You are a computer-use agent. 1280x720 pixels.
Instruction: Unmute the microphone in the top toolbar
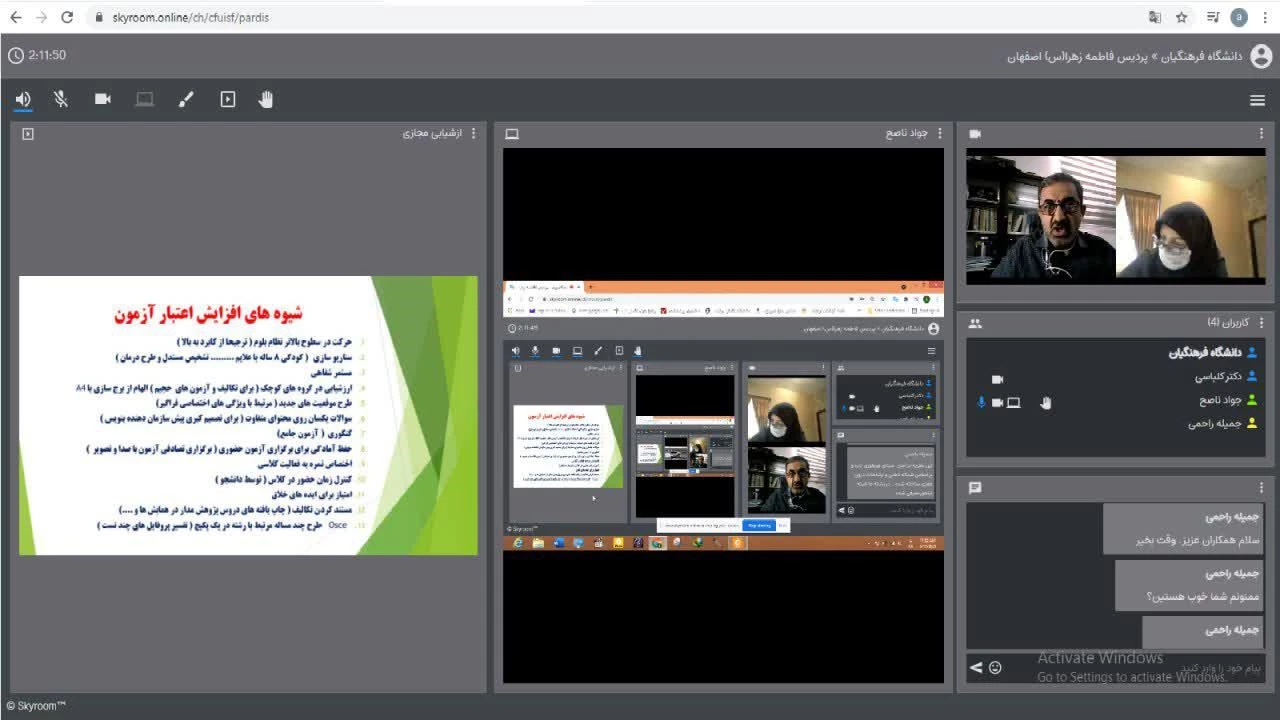[61, 99]
